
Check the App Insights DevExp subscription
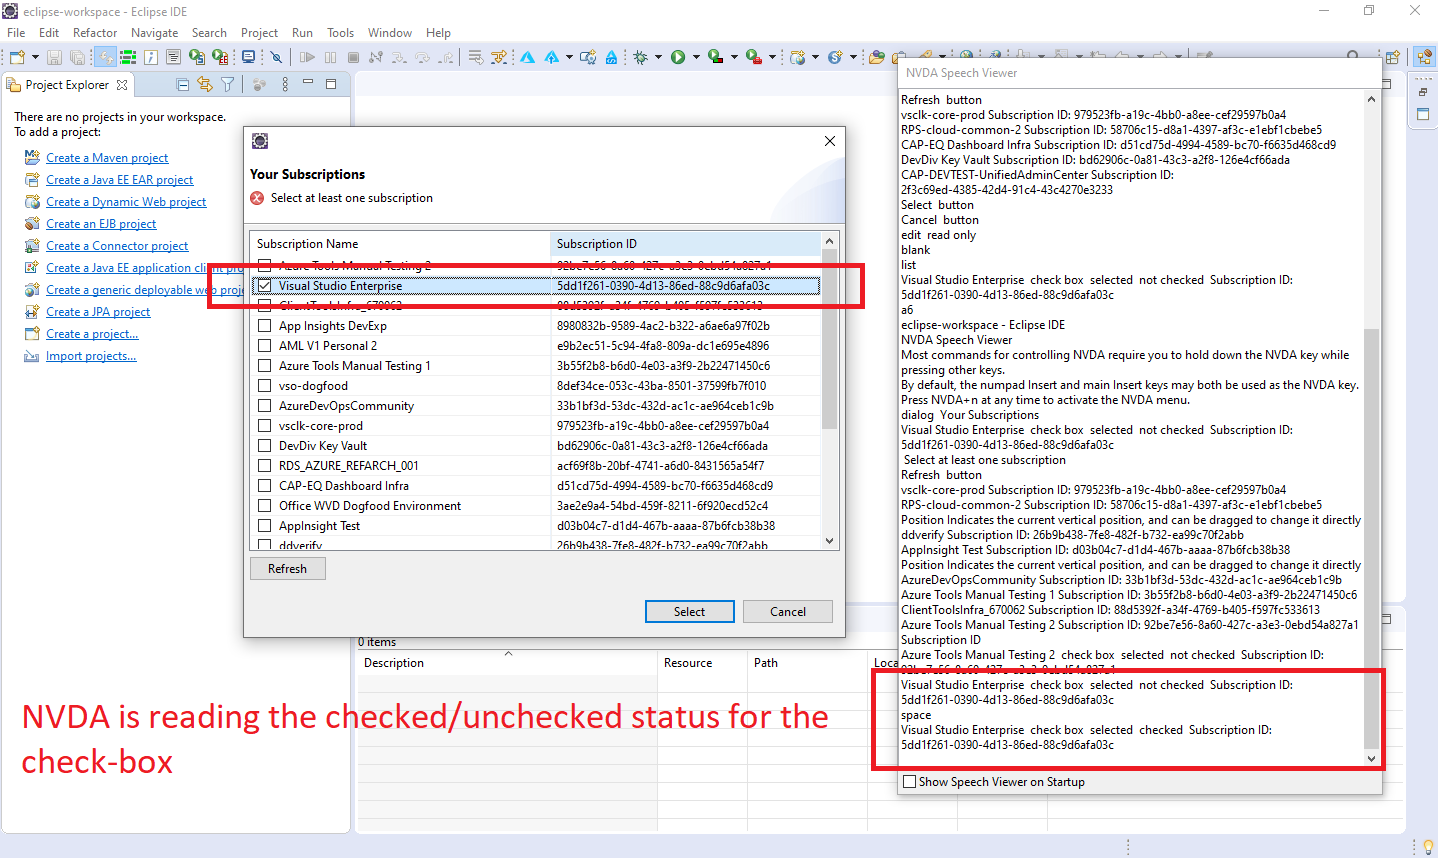(264, 325)
